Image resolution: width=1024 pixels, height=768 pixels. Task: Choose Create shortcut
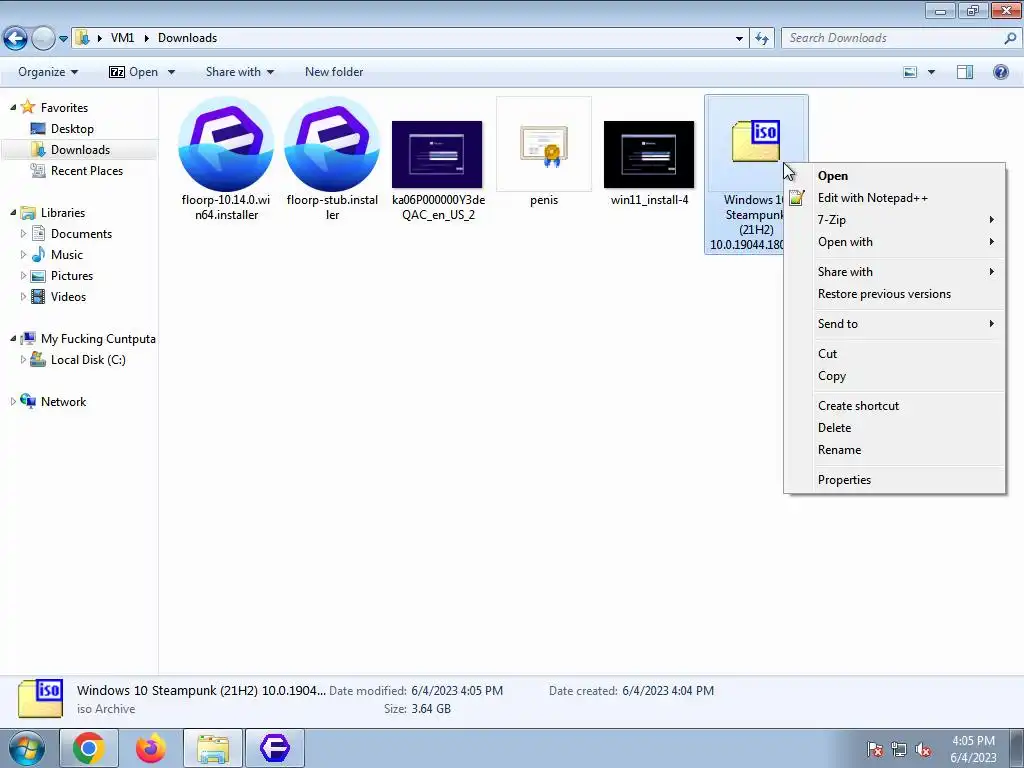pos(895,406)
